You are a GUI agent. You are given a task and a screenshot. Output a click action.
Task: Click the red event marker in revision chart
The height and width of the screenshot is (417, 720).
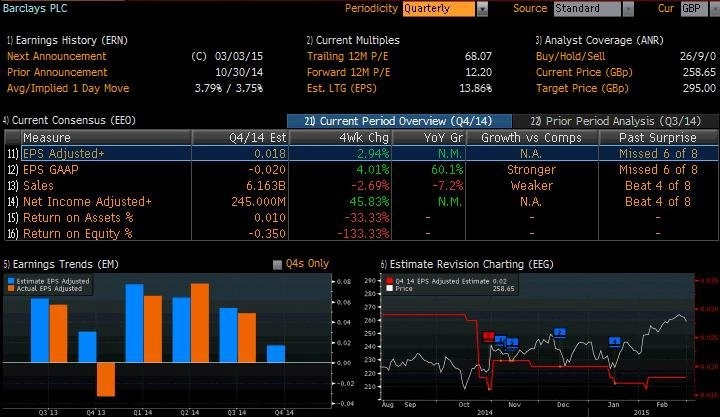pos(489,336)
